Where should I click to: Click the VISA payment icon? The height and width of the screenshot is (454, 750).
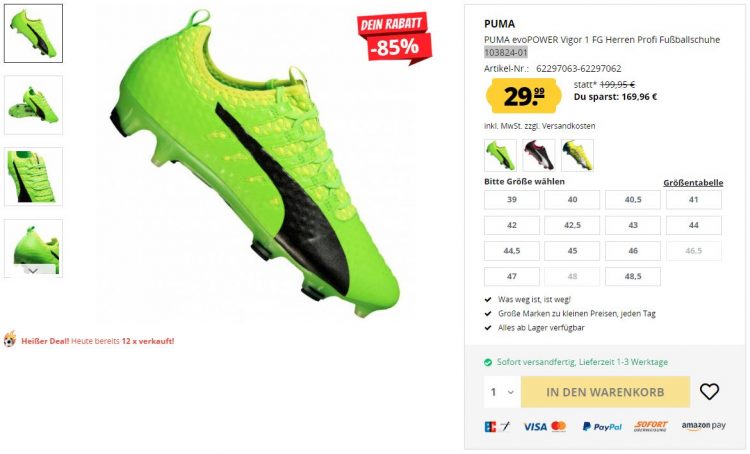tap(535, 426)
